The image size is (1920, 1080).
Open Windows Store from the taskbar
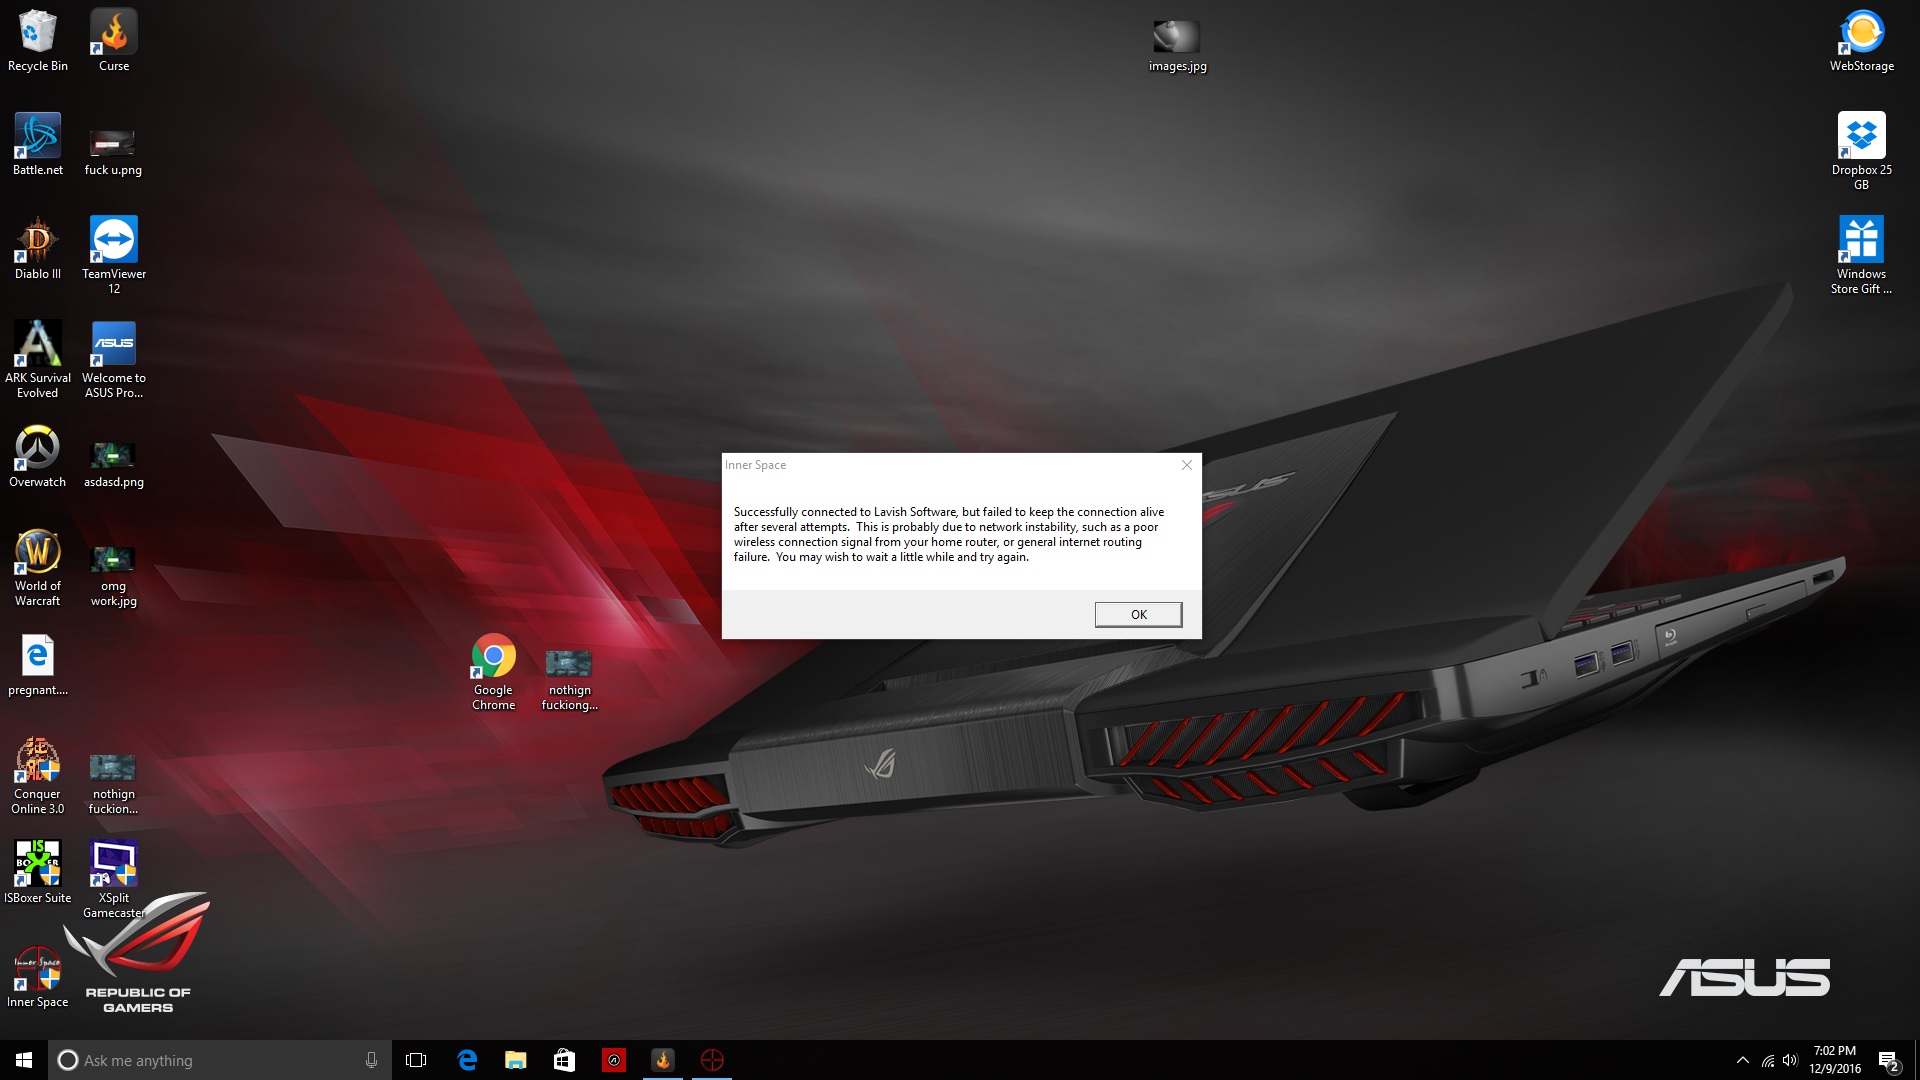pyautogui.click(x=565, y=1060)
